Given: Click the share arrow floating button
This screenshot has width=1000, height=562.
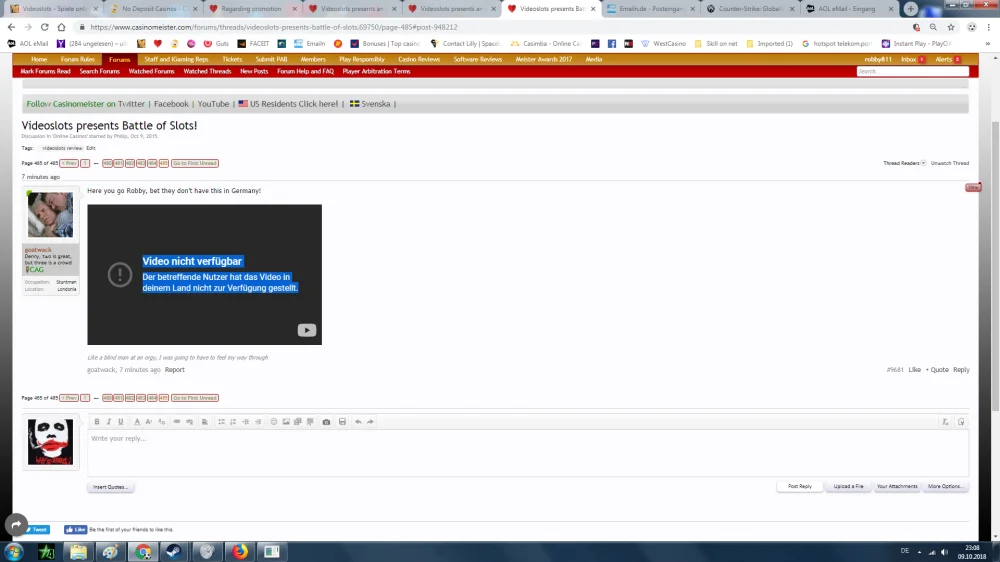Looking at the screenshot, I should 17,525.
